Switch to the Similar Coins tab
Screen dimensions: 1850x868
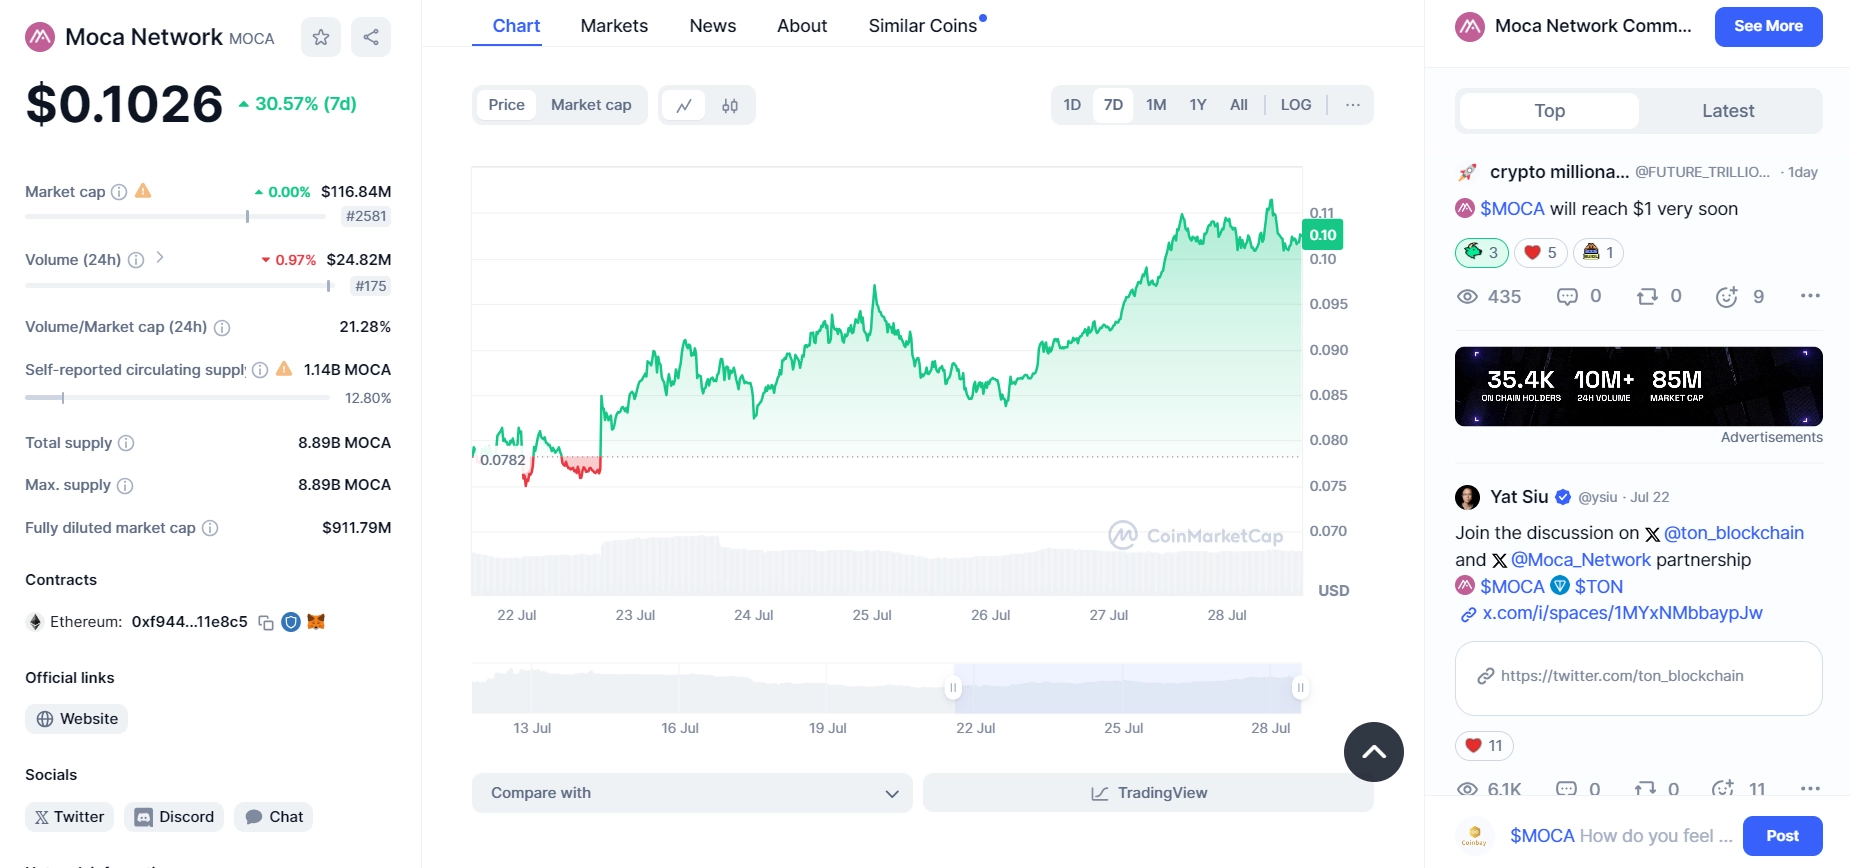[923, 26]
